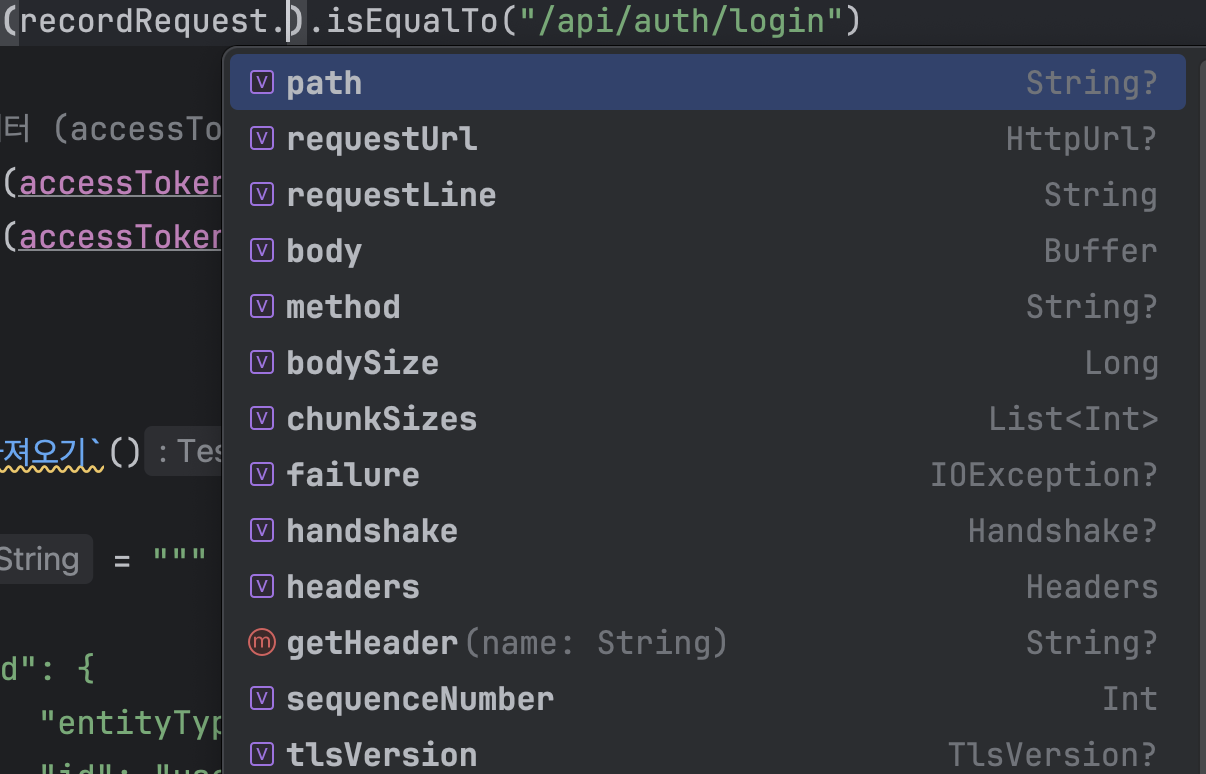
Task: Click the property icon next to requestLine
Action: point(261,194)
